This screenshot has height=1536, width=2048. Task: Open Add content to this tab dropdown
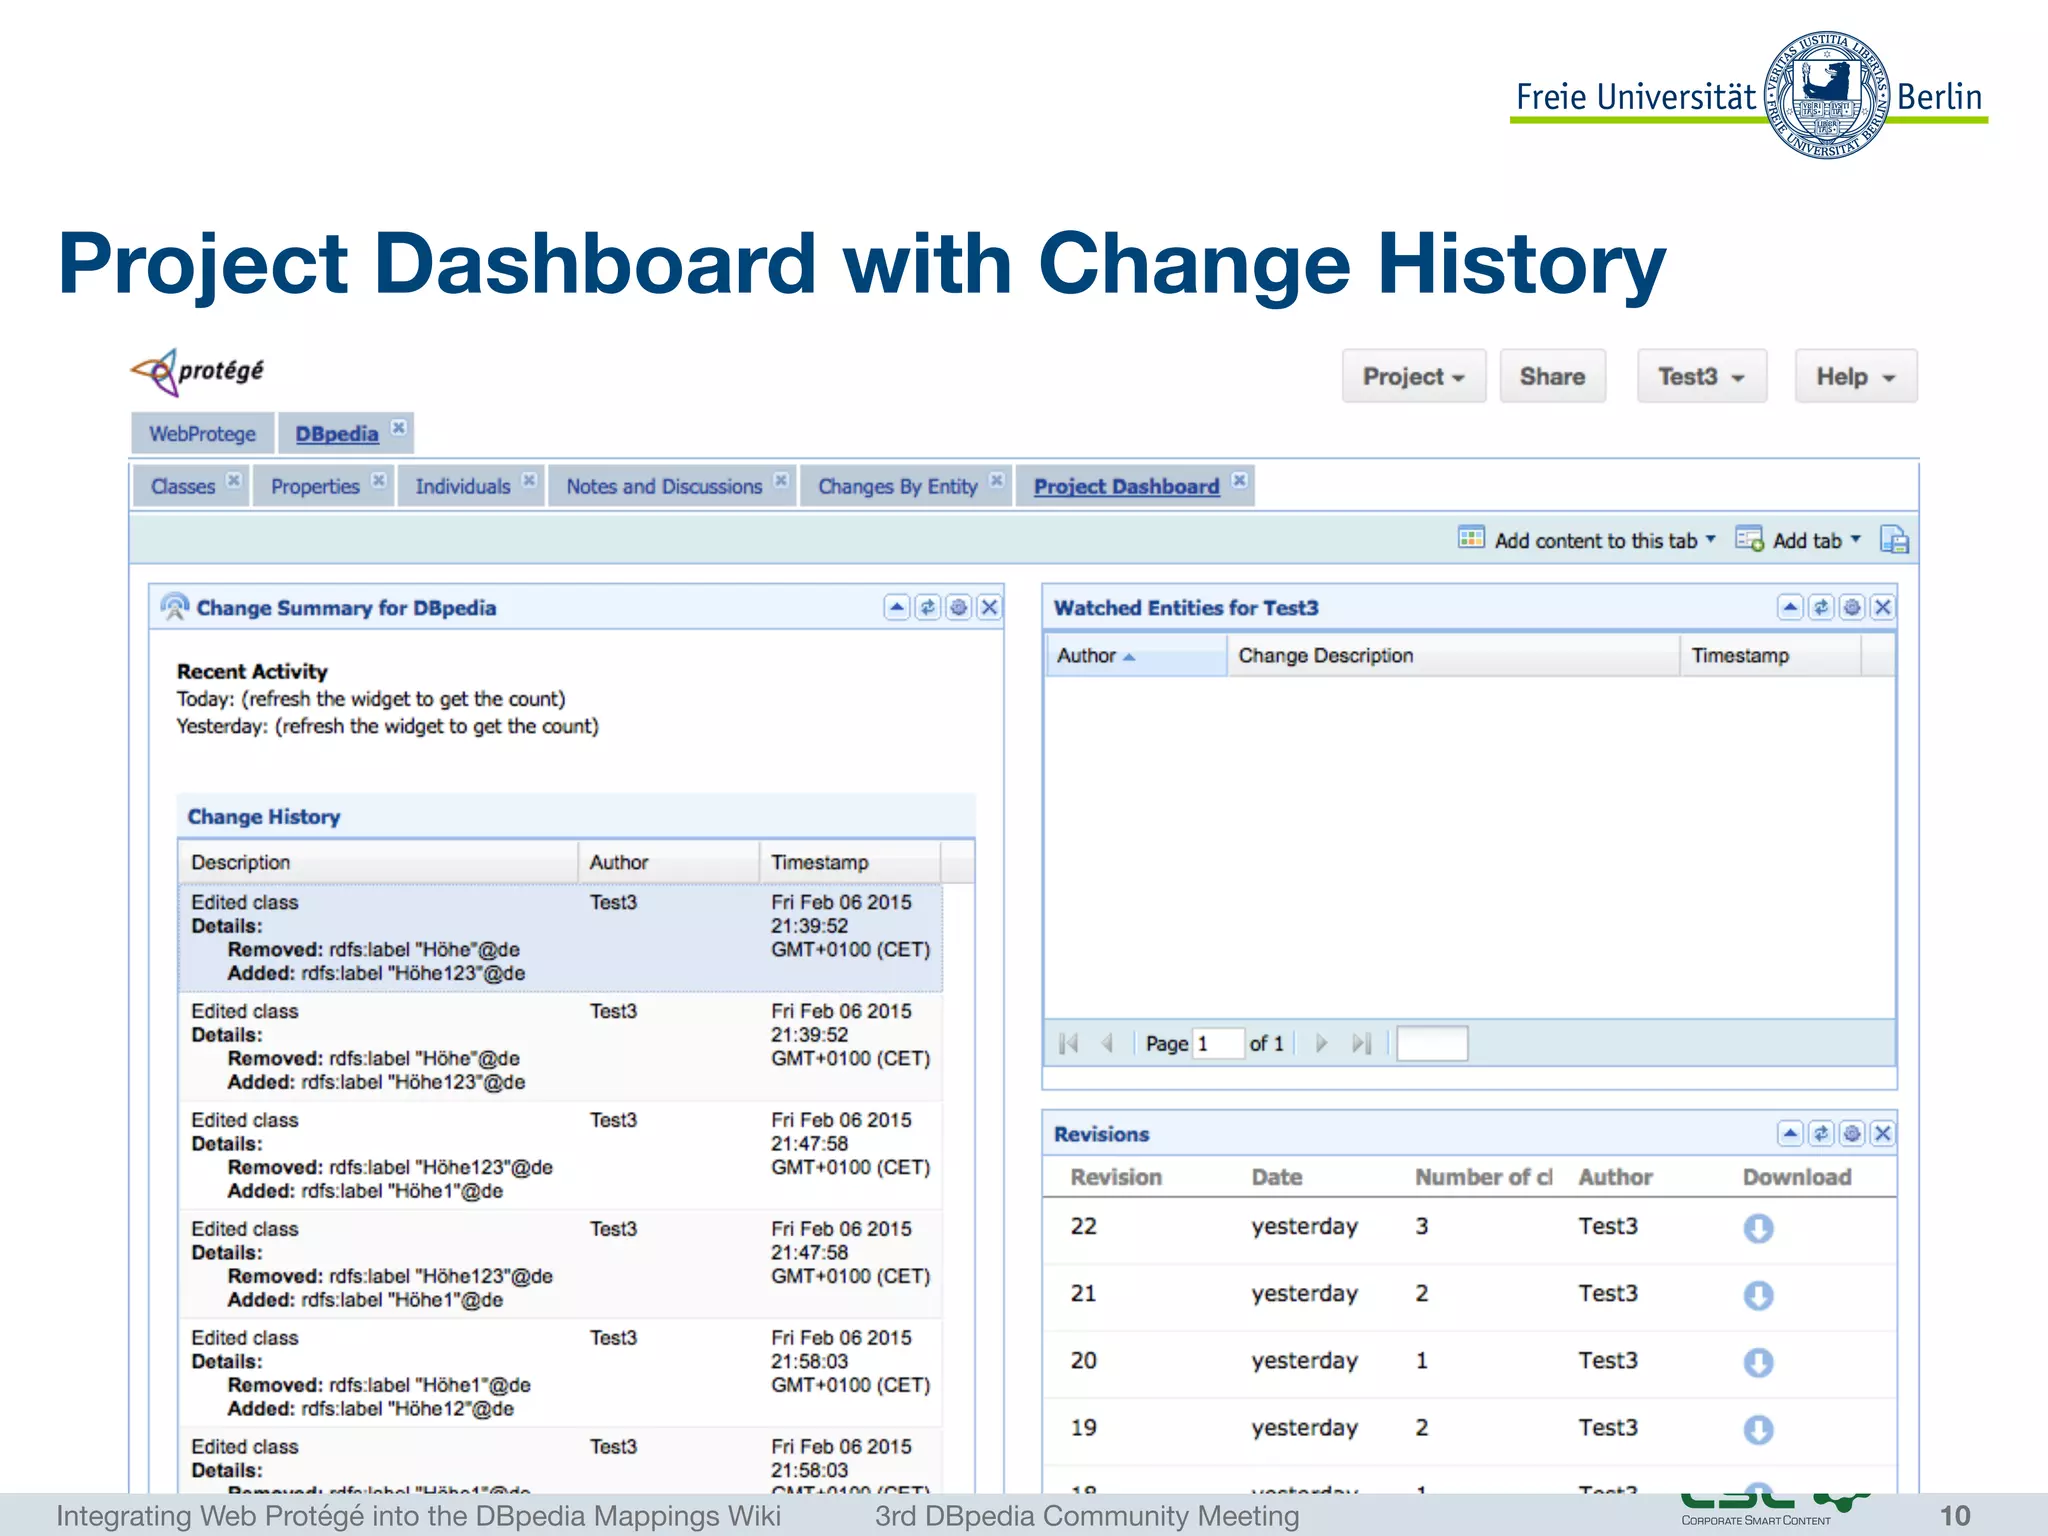1587,540
